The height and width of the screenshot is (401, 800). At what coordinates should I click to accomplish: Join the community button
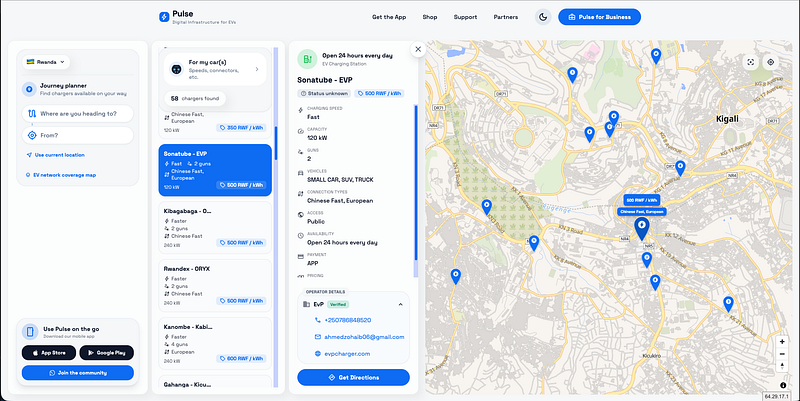[78, 373]
